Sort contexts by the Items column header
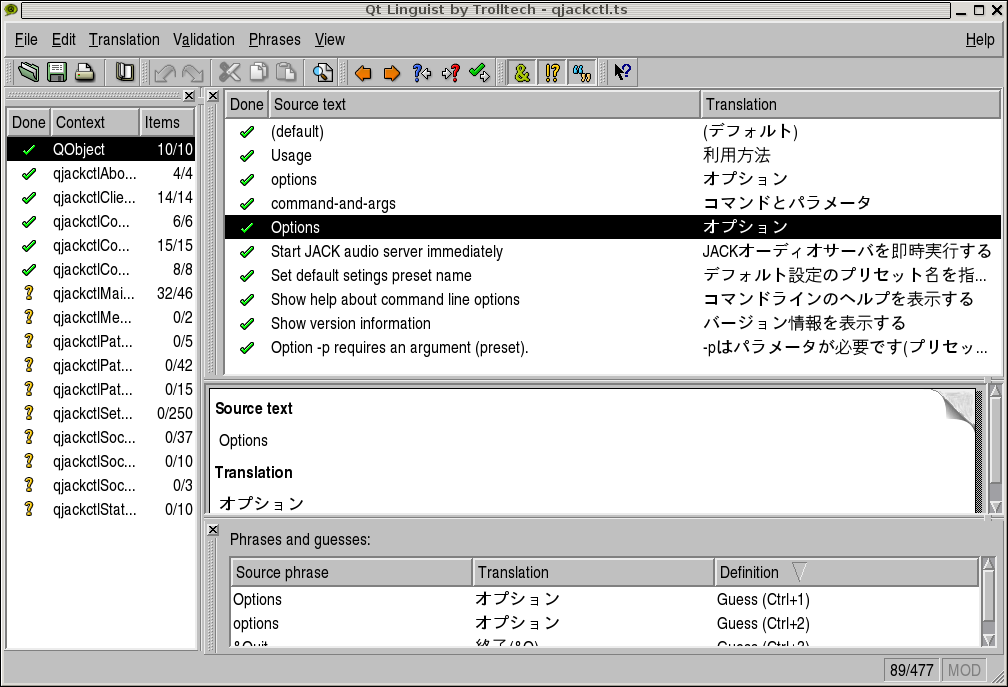1008x687 pixels. point(167,122)
